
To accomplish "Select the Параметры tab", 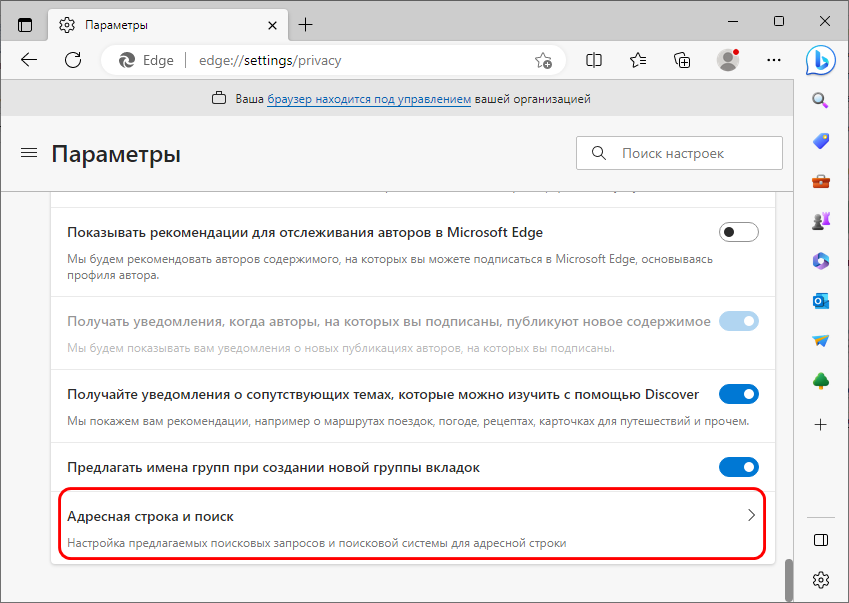I will coord(168,25).
